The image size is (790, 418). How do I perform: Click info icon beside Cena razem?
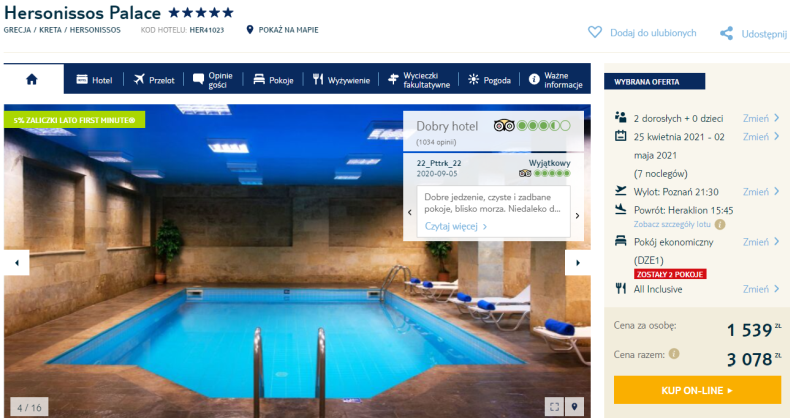point(674,354)
